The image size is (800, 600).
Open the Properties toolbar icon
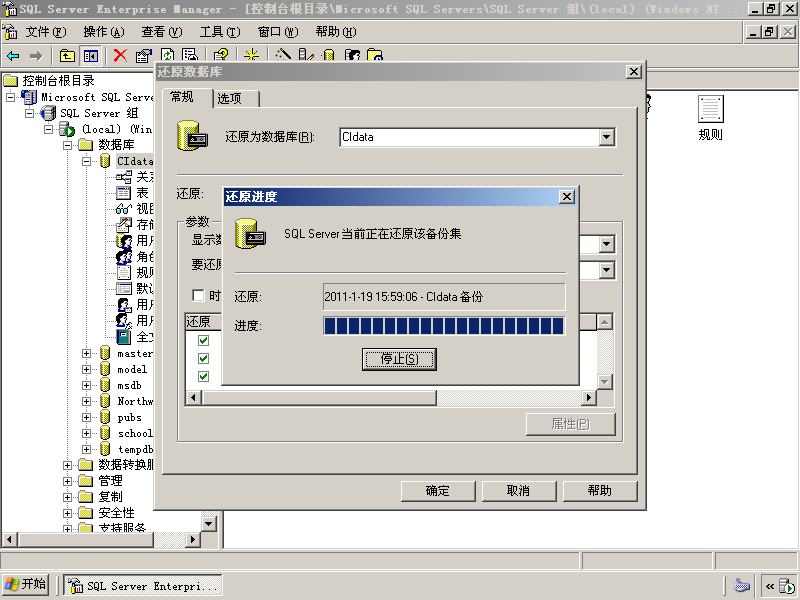143,56
